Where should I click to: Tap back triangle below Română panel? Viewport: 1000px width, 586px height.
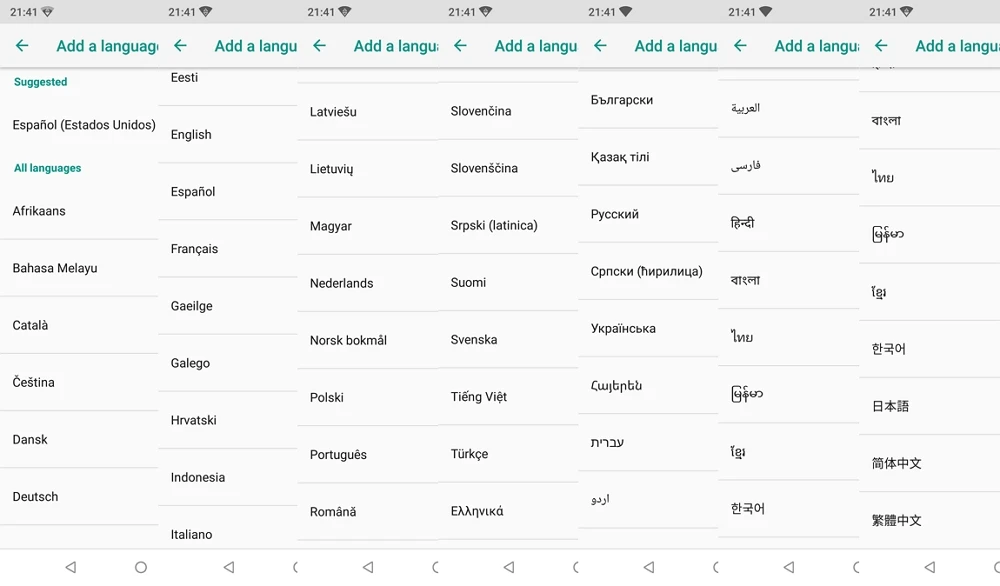(368, 567)
